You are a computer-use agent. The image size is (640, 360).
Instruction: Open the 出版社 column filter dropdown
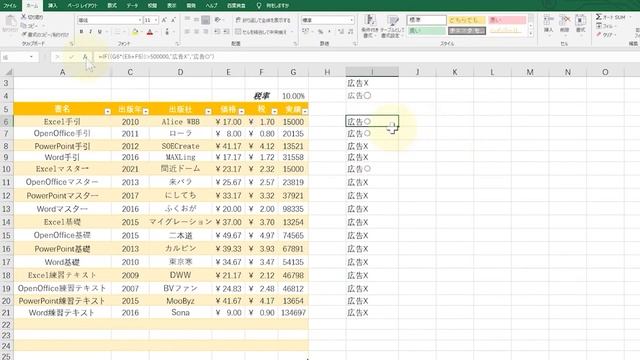[x=208, y=111]
